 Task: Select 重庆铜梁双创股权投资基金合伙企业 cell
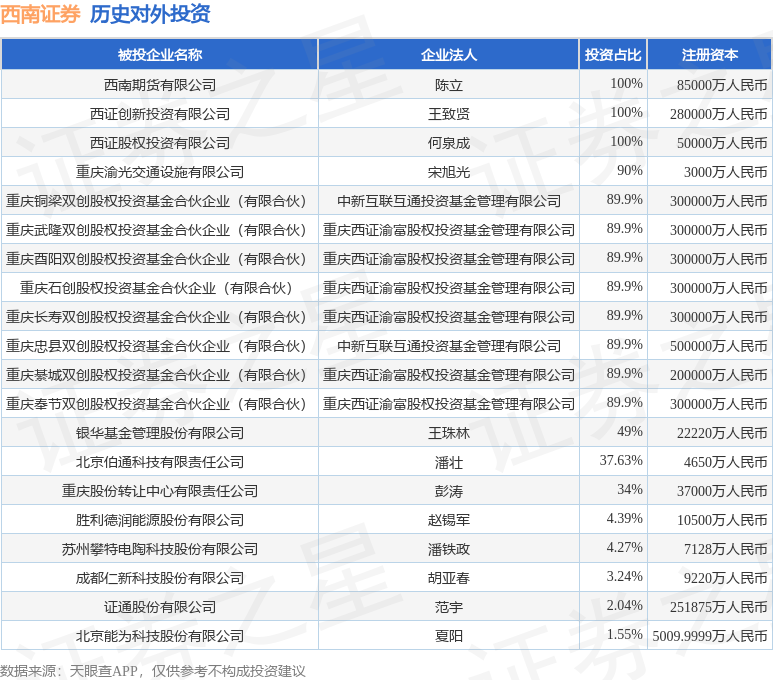coord(160,201)
